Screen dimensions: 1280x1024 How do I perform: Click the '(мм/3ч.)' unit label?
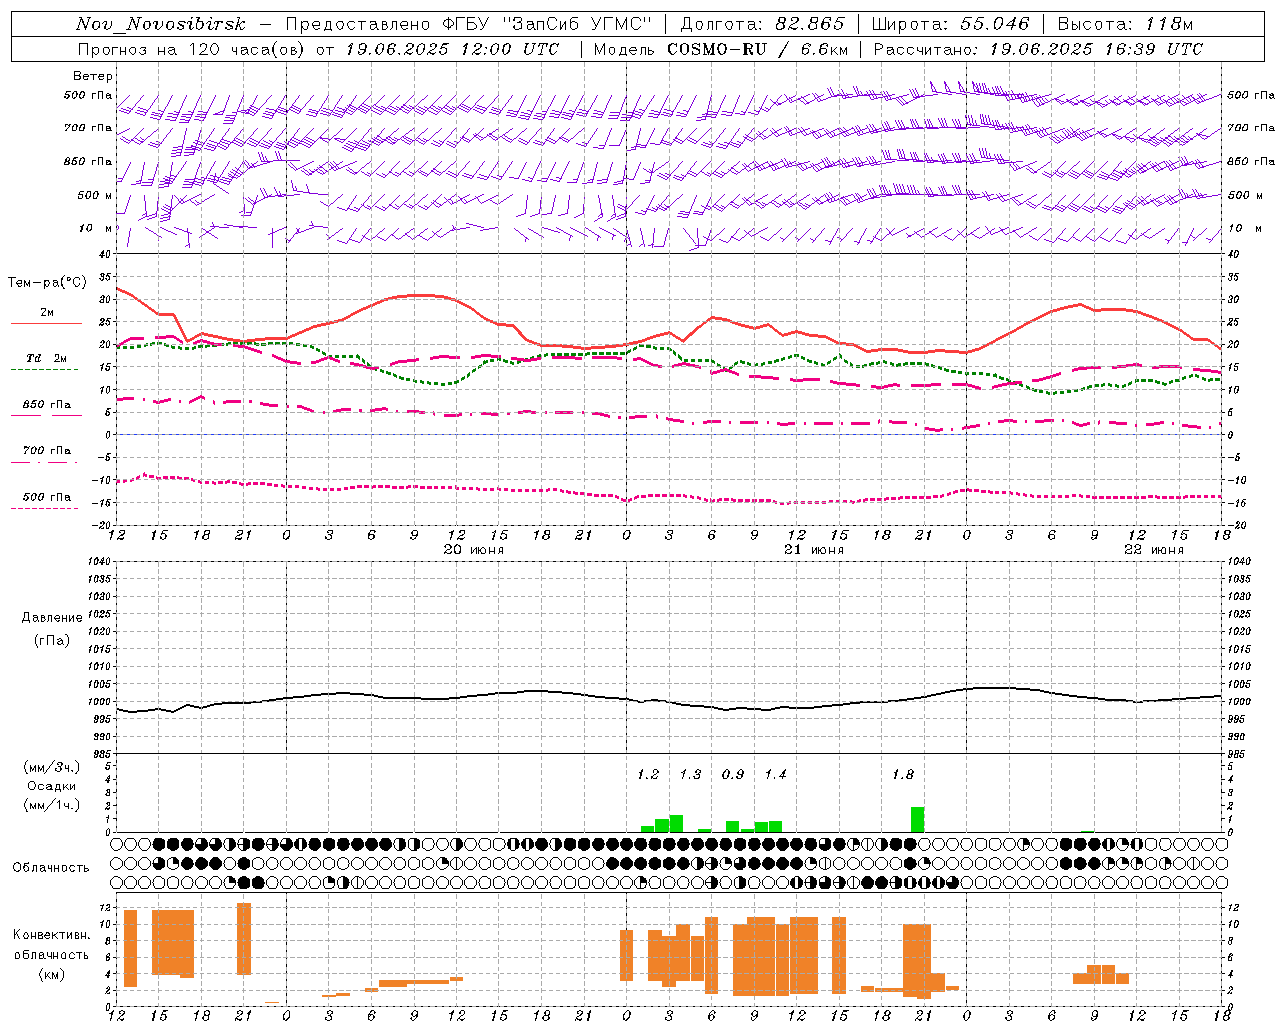52,767
